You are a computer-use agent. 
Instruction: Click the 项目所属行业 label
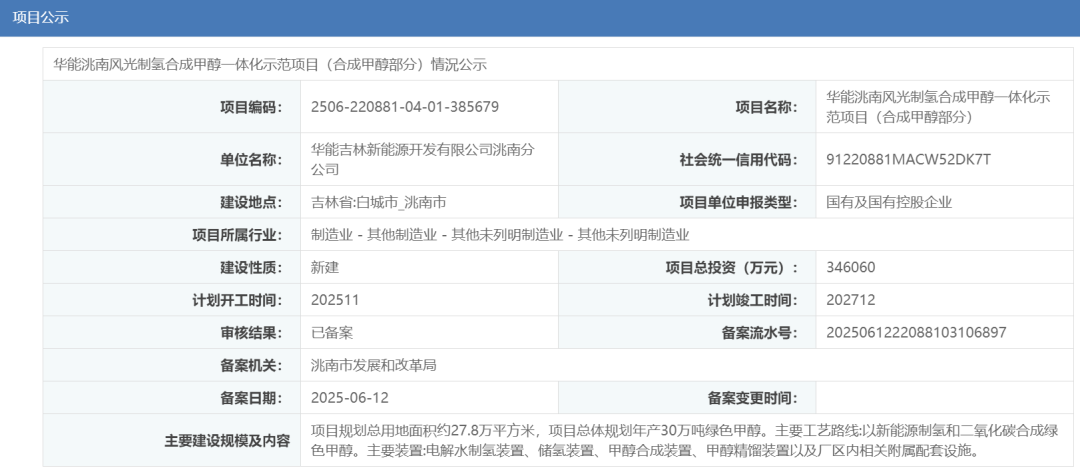pyautogui.click(x=237, y=235)
